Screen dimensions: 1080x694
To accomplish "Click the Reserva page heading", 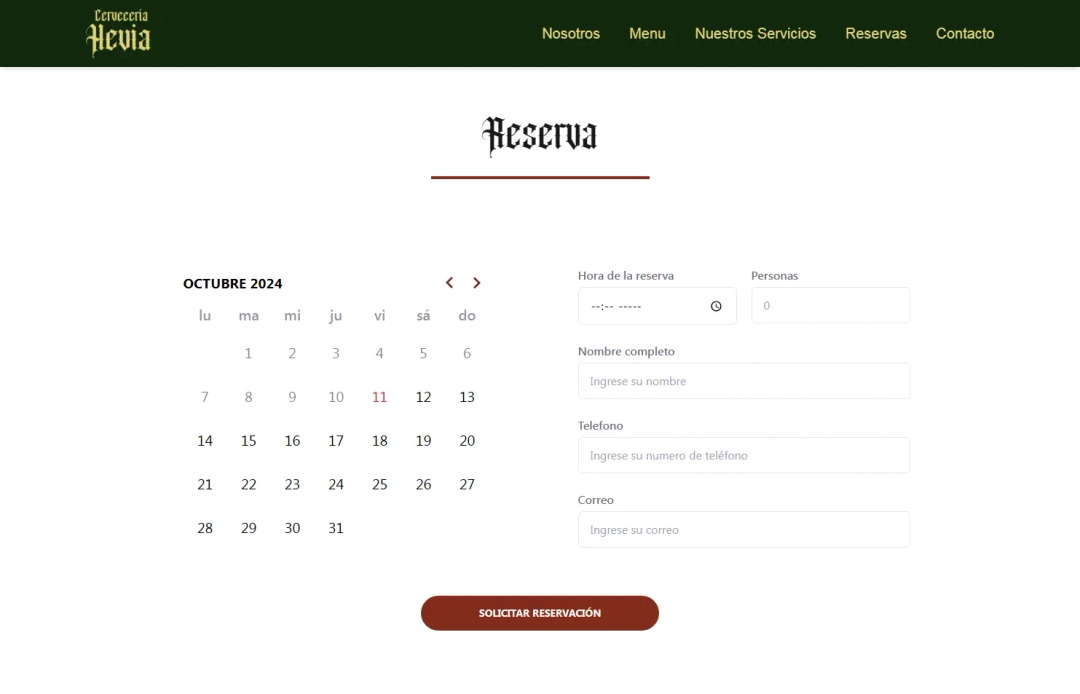I will 540,136.
